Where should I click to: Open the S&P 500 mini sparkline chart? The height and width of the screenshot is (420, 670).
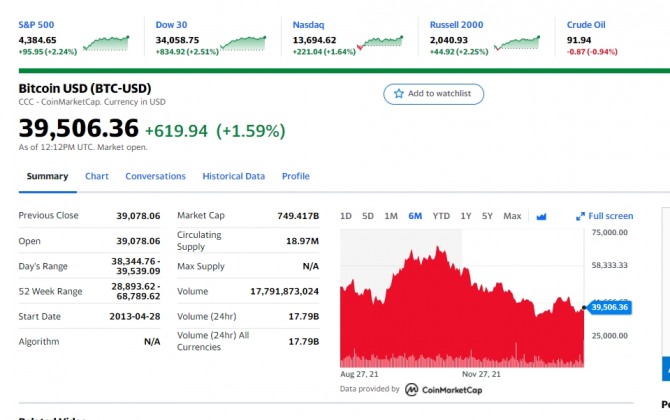click(x=107, y=42)
